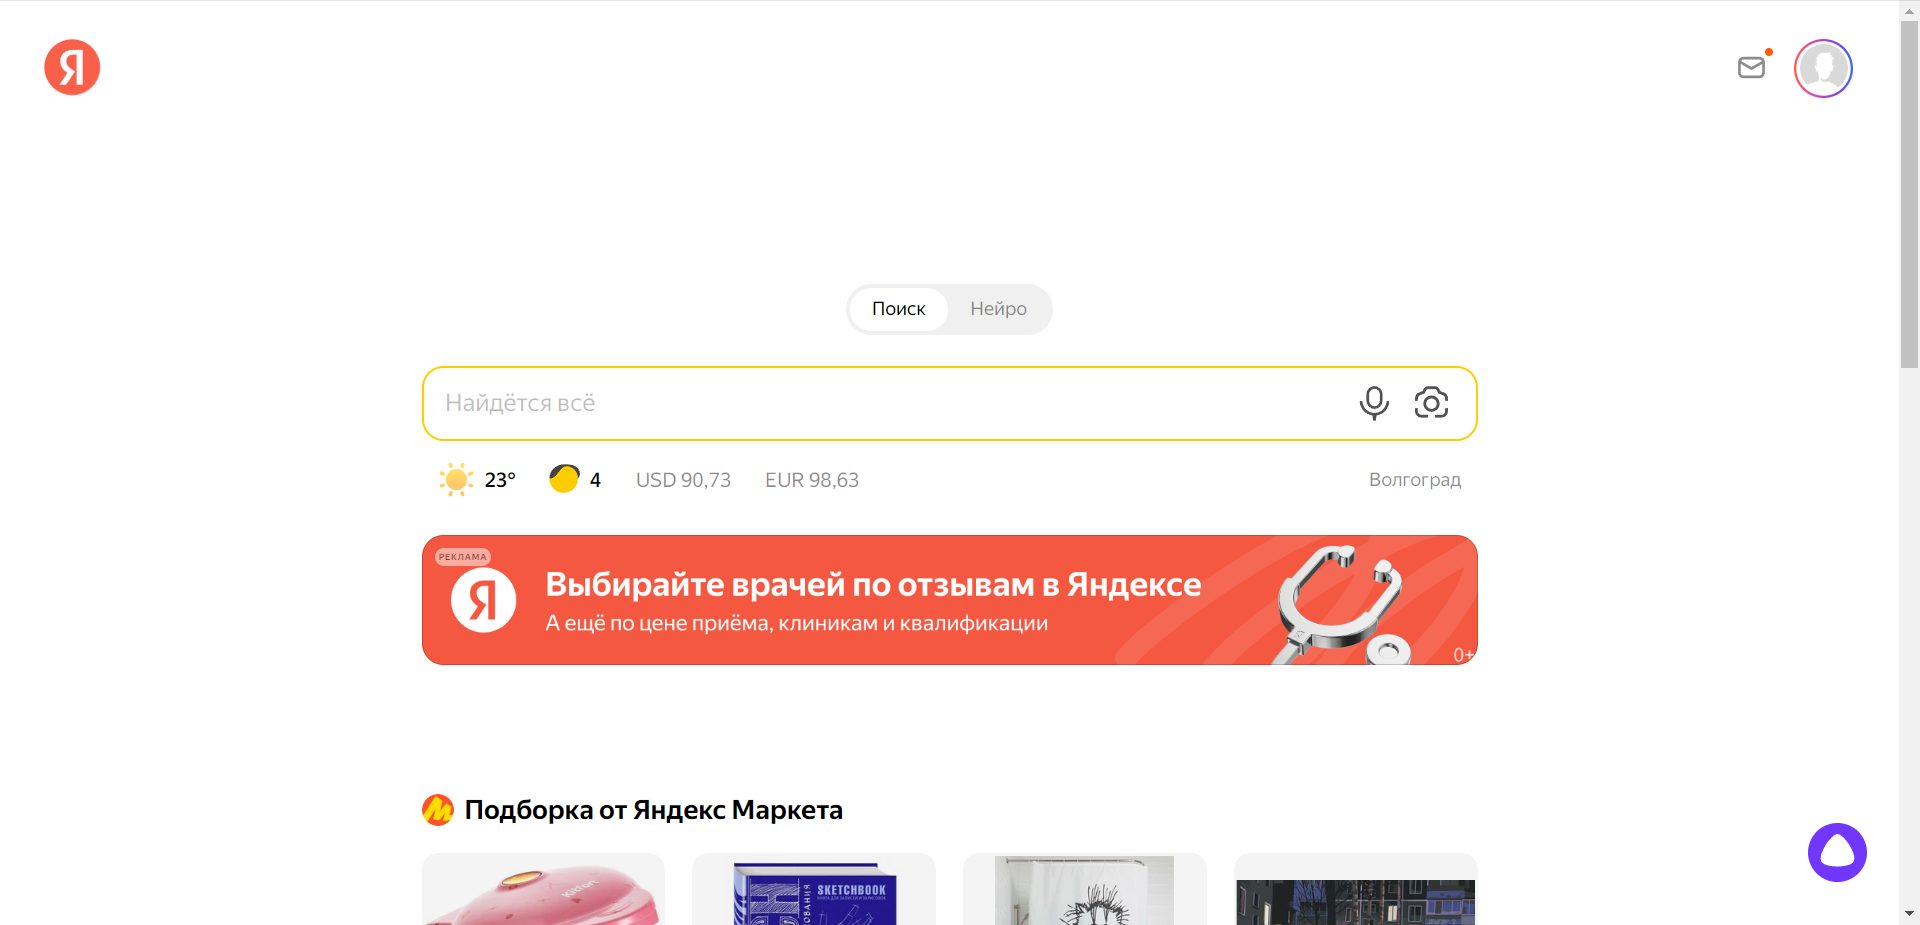Keep Поиск mode selected
The width and height of the screenshot is (1920, 925).
tap(898, 309)
